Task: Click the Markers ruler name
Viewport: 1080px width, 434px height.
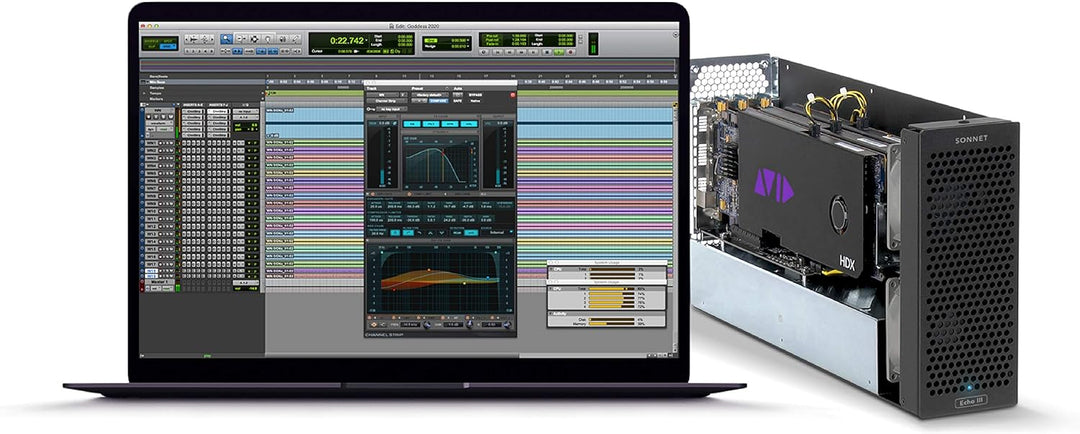Action: tap(156, 99)
